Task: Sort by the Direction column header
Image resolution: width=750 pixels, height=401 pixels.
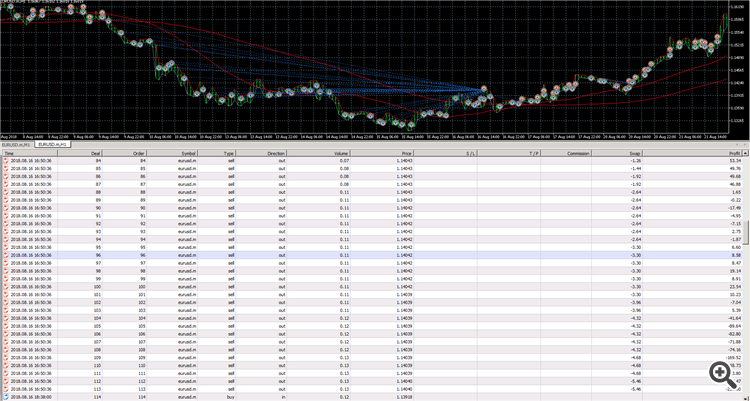Action: click(261, 154)
